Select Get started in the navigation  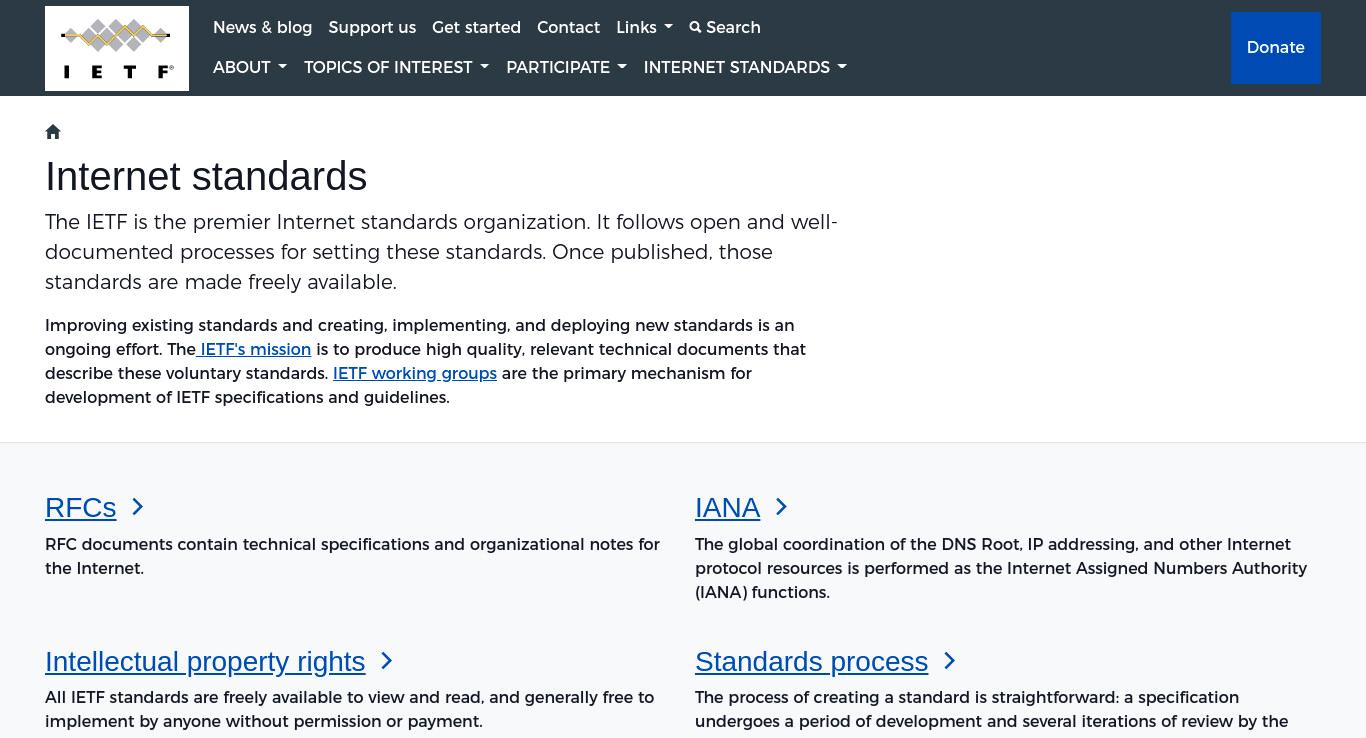tap(476, 27)
